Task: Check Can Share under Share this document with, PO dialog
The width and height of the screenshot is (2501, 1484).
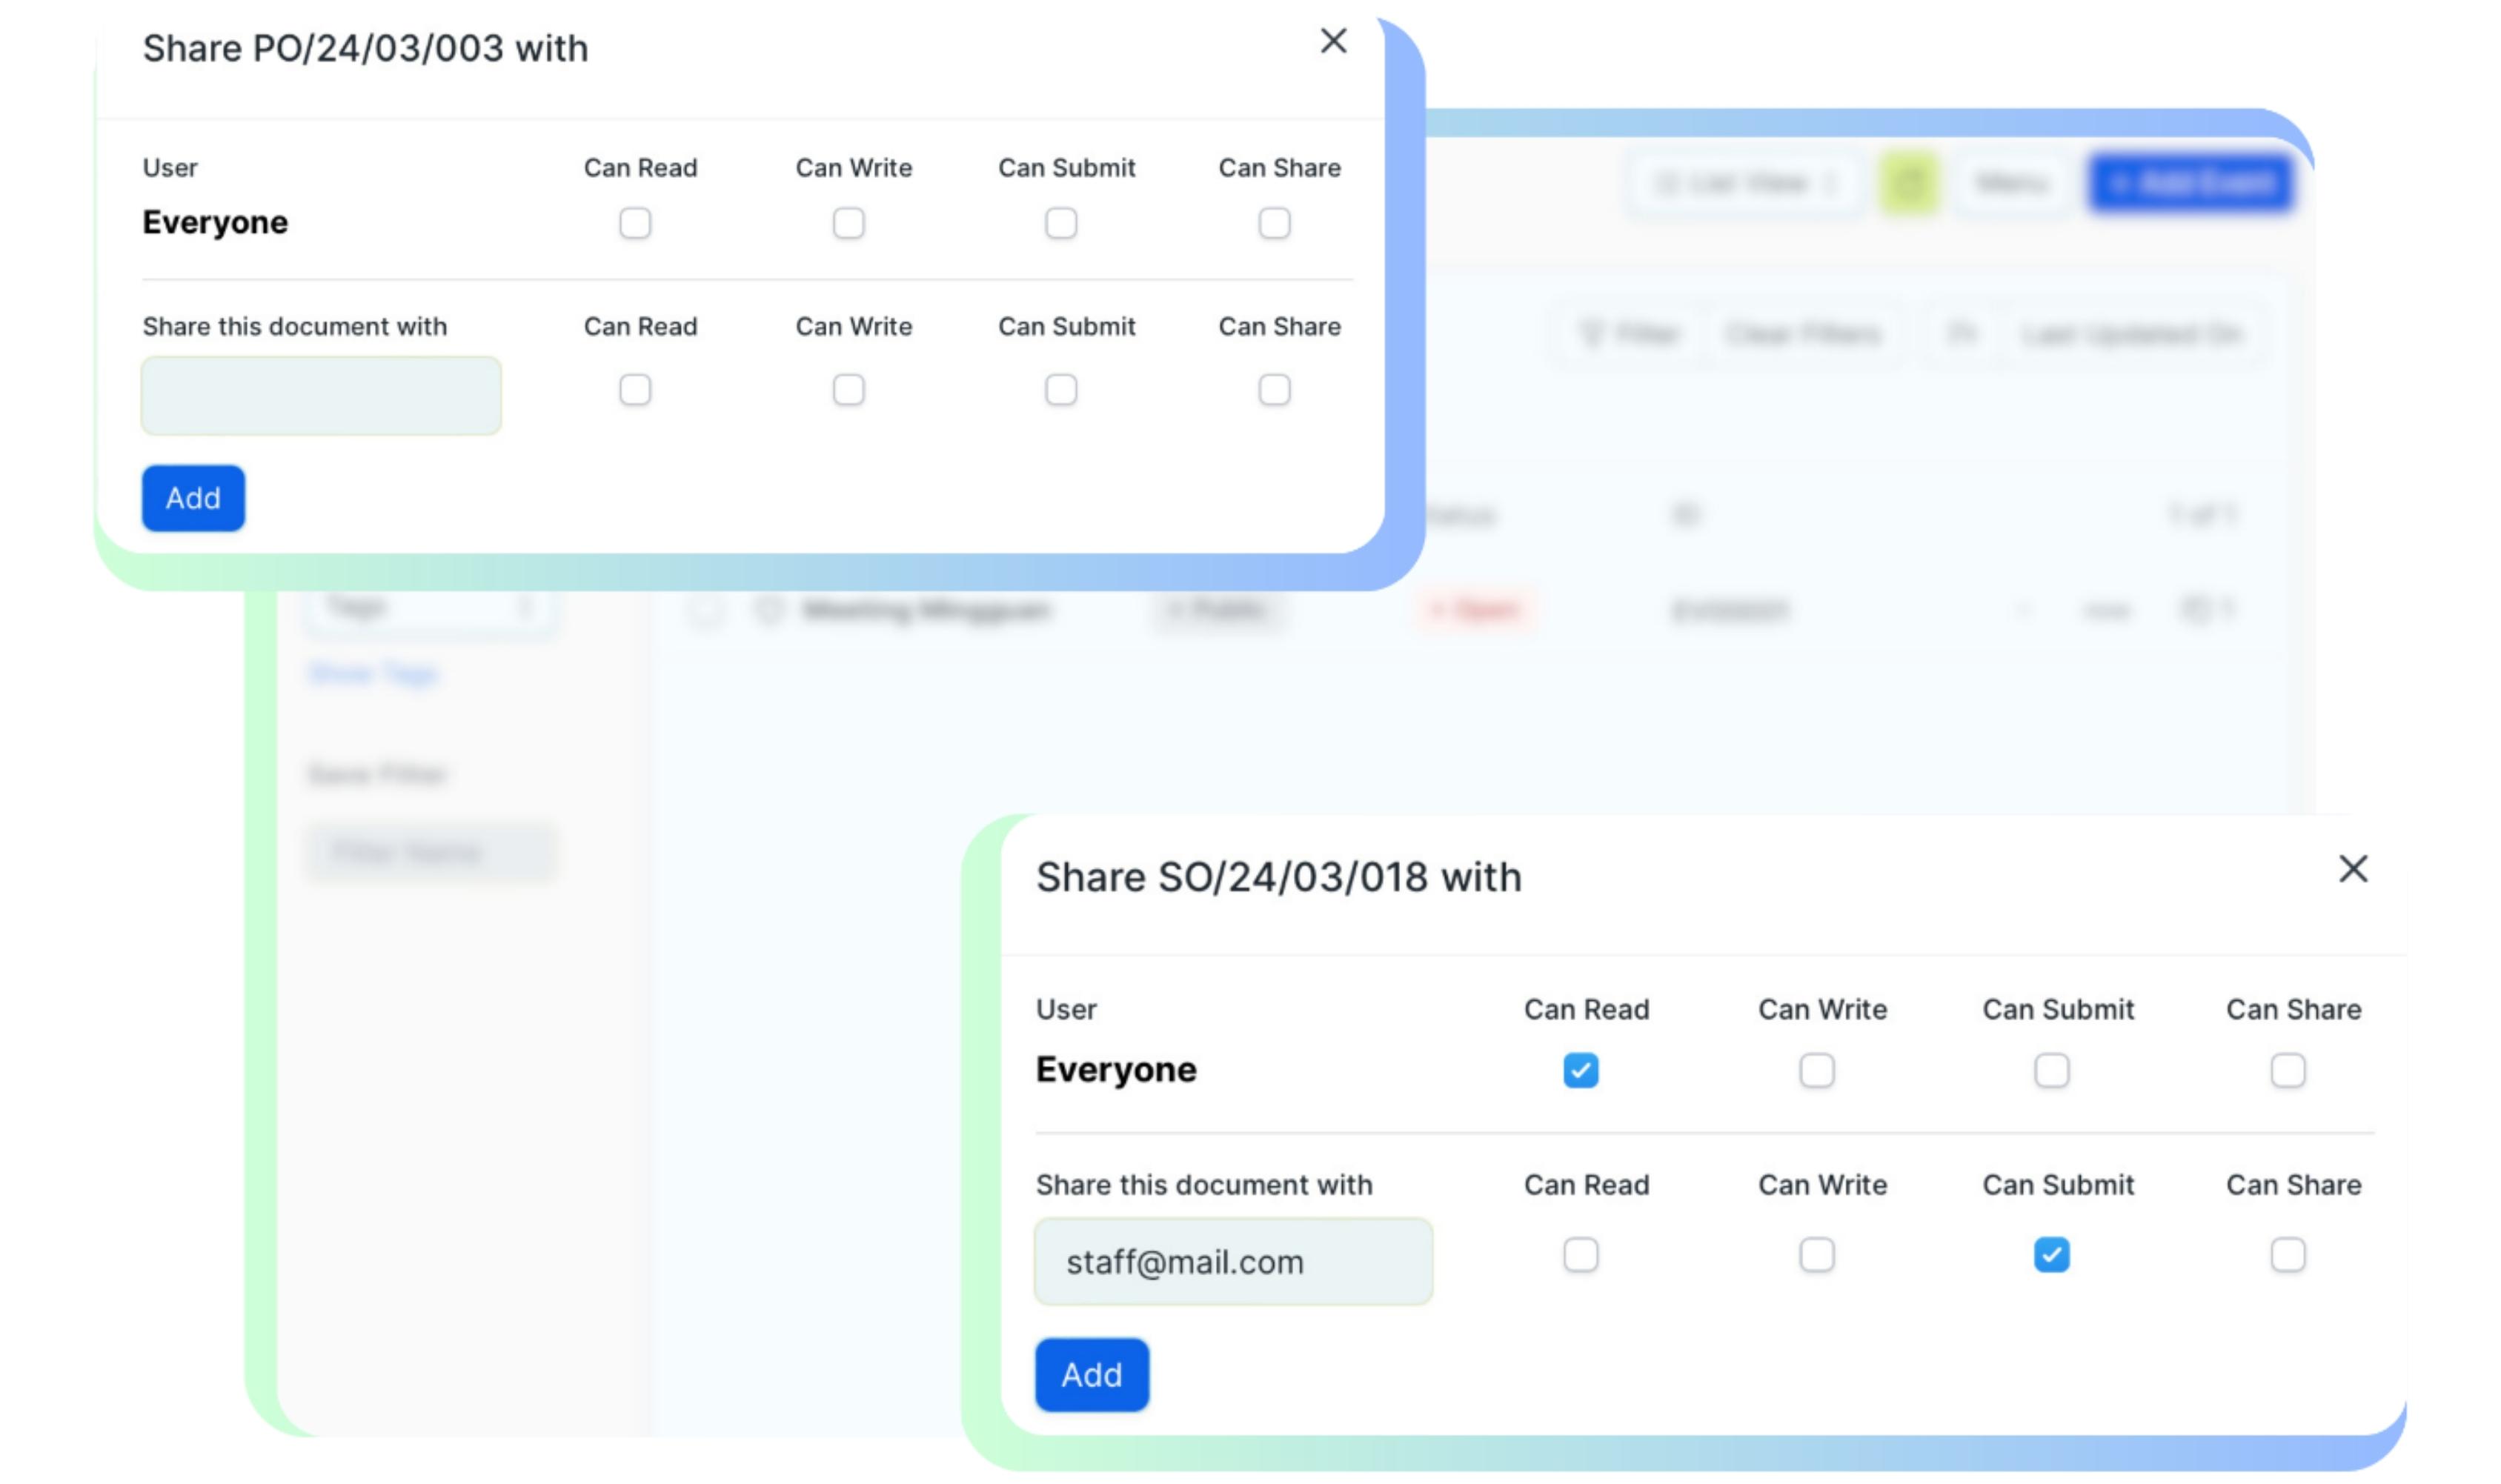Action: pyautogui.click(x=1274, y=389)
